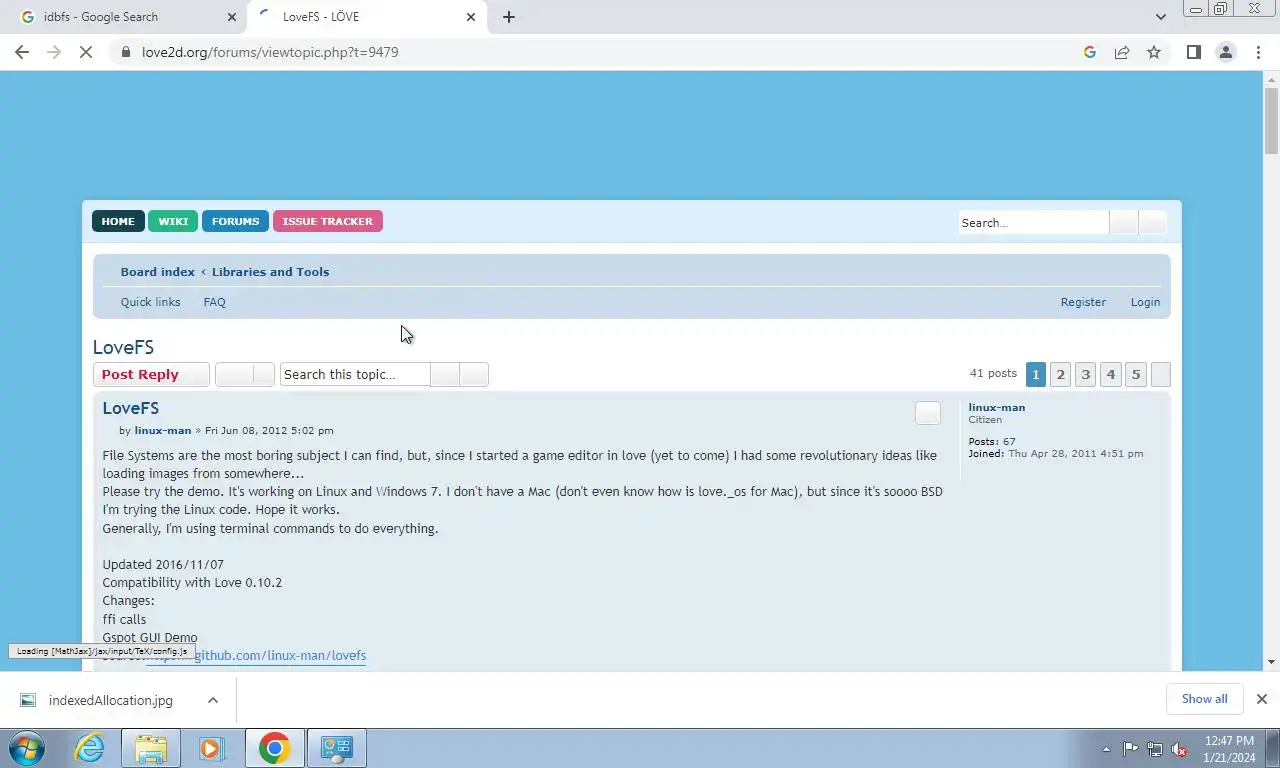The width and height of the screenshot is (1280, 768).
Task: Open Windows Media Player from taskbar
Action: point(211,748)
